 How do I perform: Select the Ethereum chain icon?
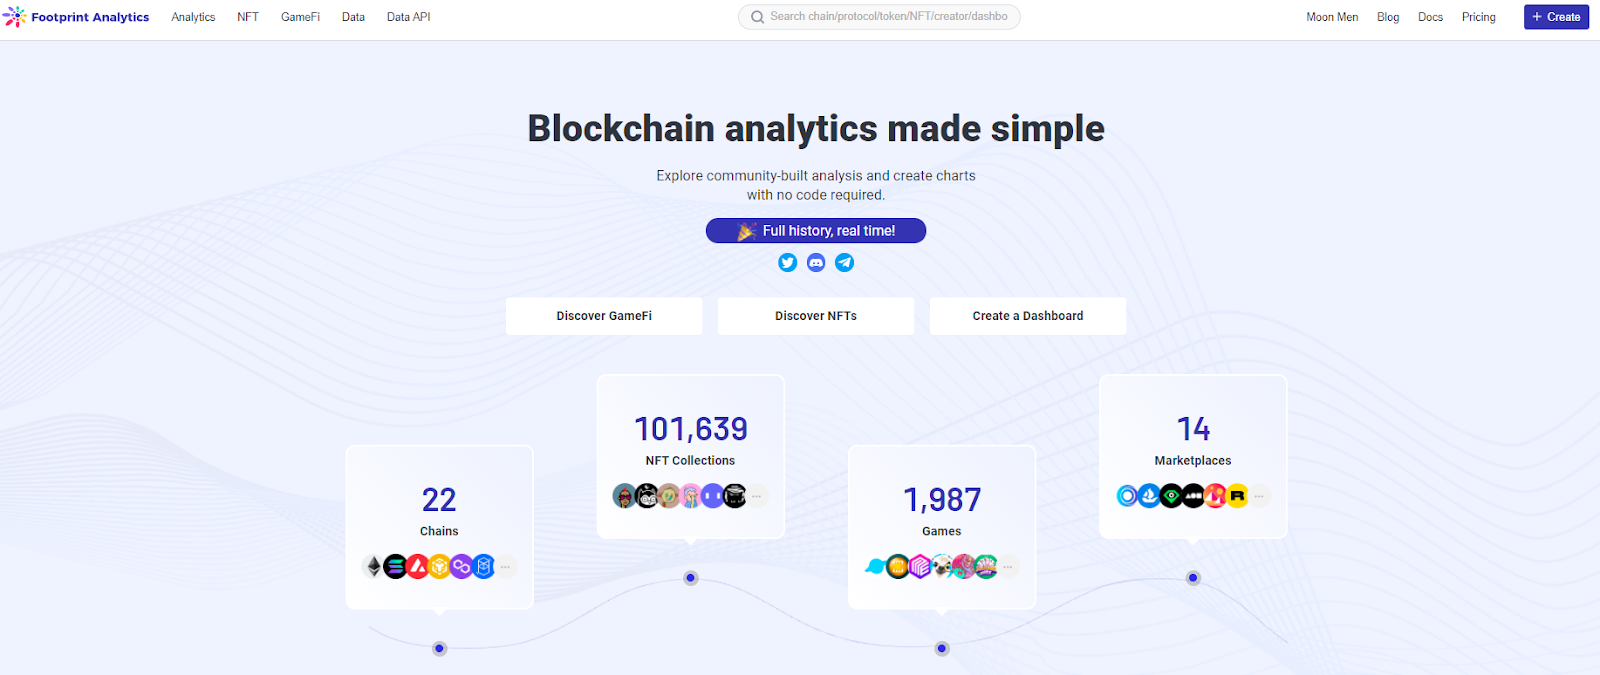[x=372, y=566]
